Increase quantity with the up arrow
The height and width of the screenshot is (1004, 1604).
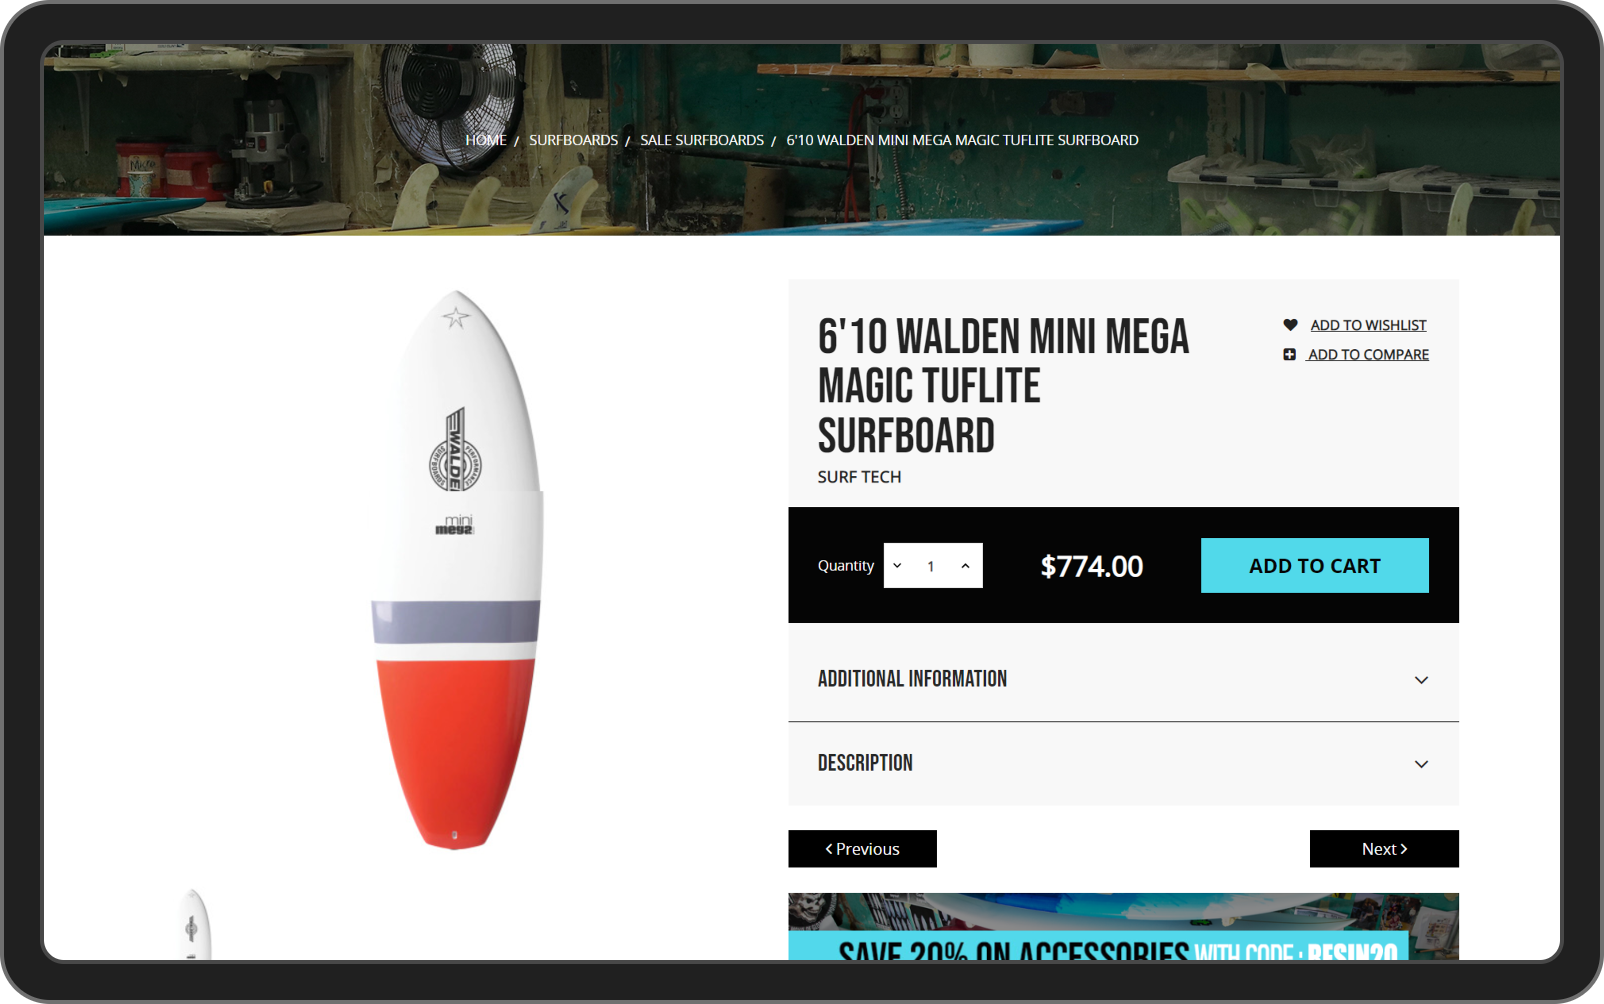[x=965, y=566]
